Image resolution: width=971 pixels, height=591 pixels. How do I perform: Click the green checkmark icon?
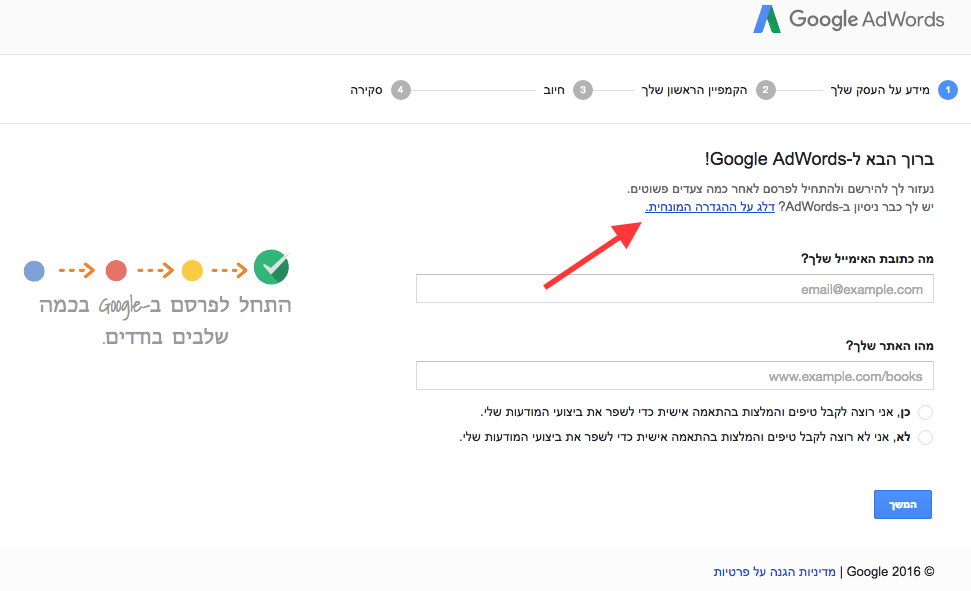271,267
